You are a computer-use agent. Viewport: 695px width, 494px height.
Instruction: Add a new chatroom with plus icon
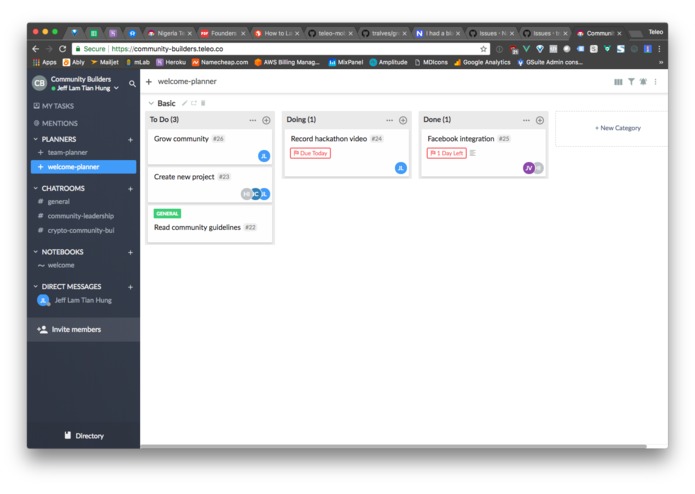pyautogui.click(x=130, y=189)
